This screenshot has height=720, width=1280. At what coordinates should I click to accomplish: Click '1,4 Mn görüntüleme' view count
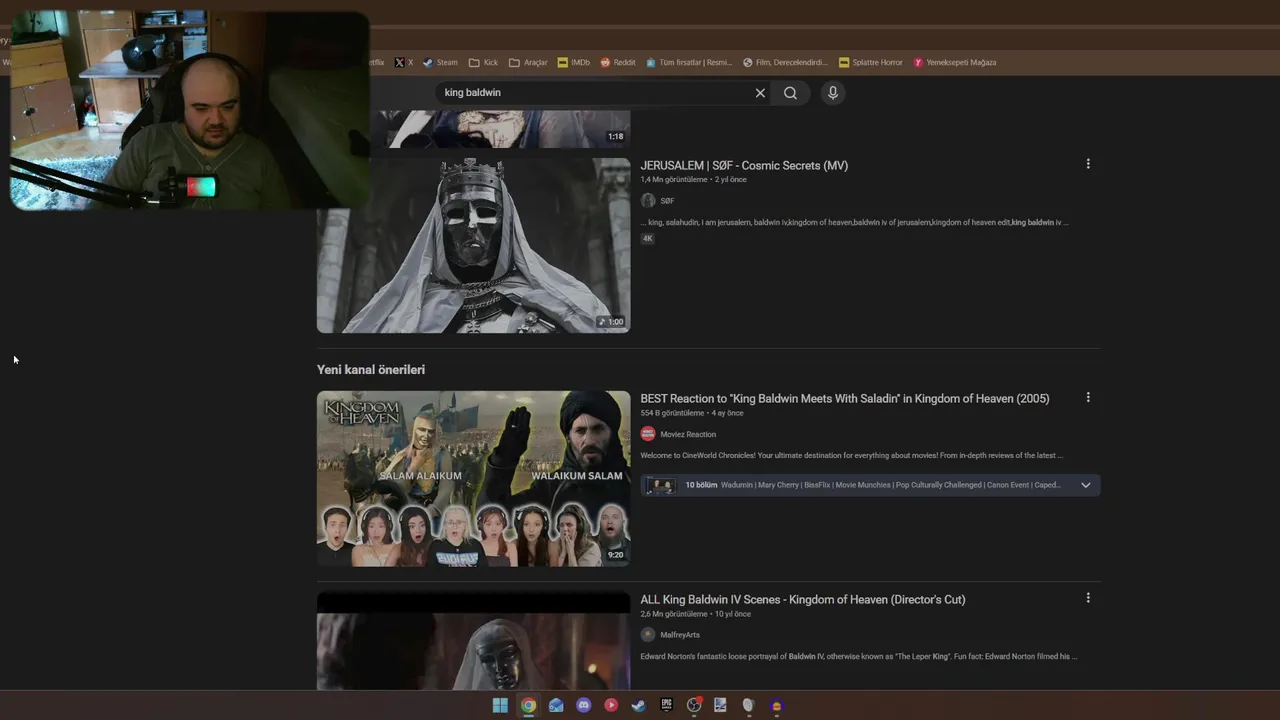click(x=674, y=180)
